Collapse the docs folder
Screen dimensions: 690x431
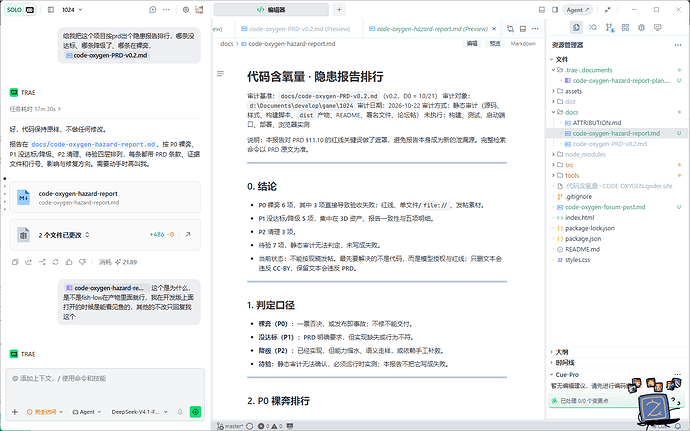pos(572,112)
